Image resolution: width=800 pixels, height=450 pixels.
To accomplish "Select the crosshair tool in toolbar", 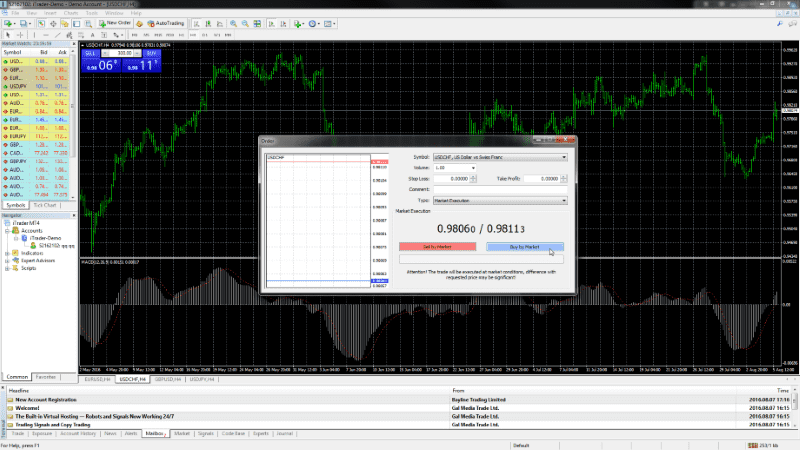I will 21,35.
